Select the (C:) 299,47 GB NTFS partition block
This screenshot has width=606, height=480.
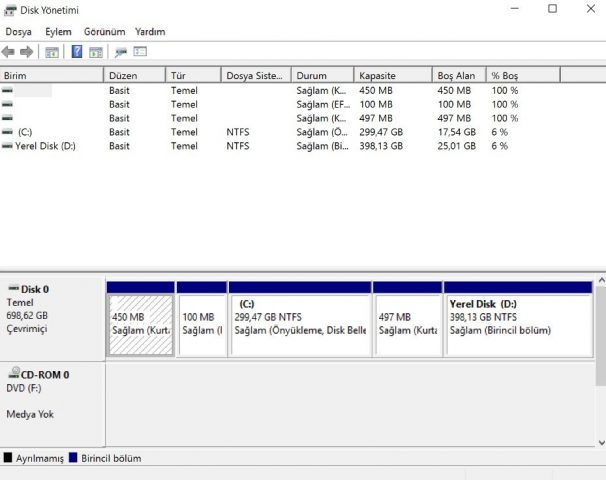[300, 320]
